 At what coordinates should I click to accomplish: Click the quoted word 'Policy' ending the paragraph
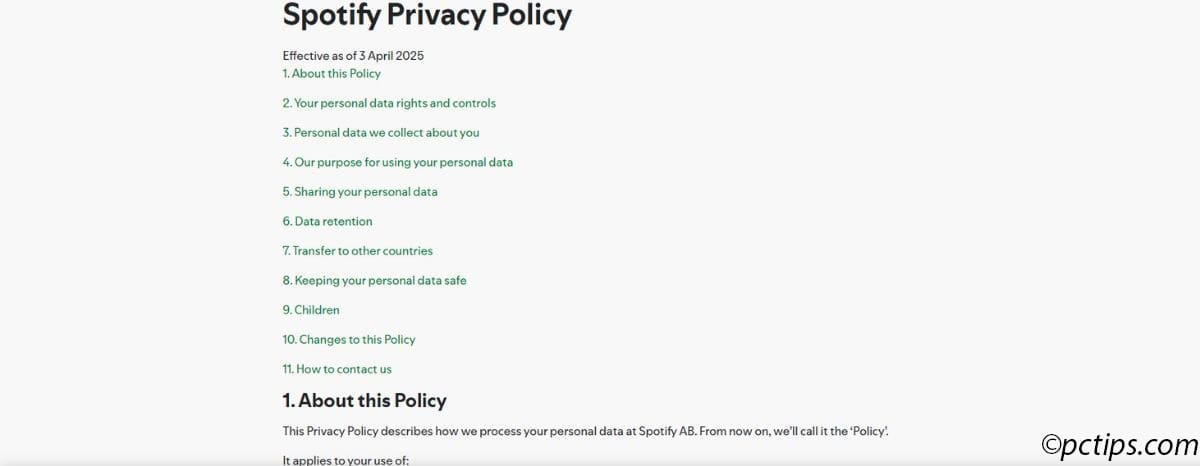[x=869, y=430]
